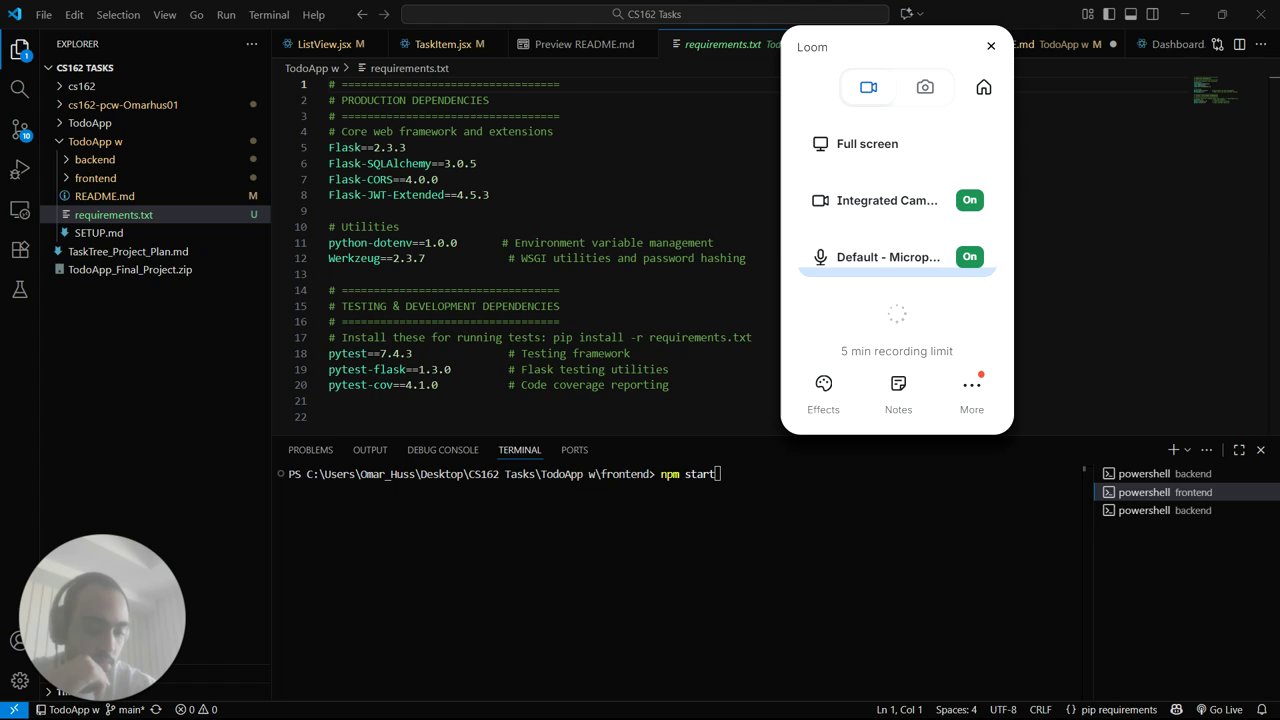Open the Source Control view with badge 10
The image size is (1280, 720).
tap(19, 129)
